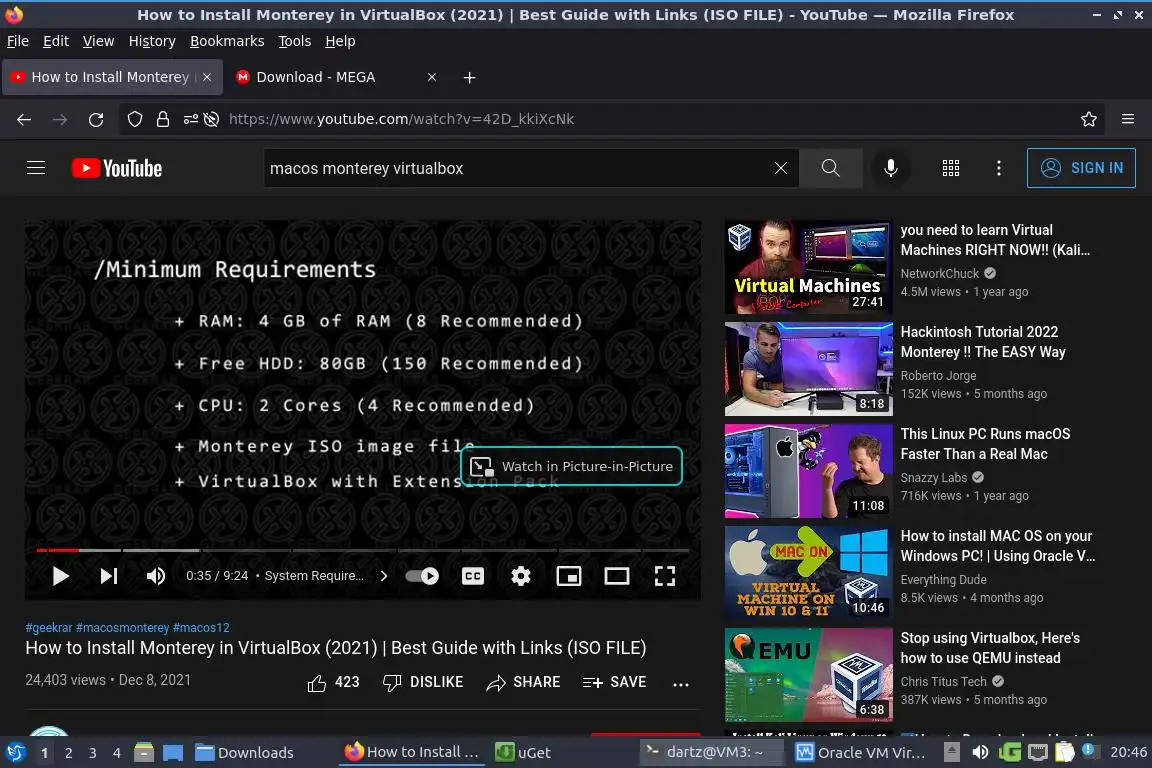Image resolution: width=1152 pixels, height=768 pixels.
Task: Reload the current page
Action: (x=96, y=119)
